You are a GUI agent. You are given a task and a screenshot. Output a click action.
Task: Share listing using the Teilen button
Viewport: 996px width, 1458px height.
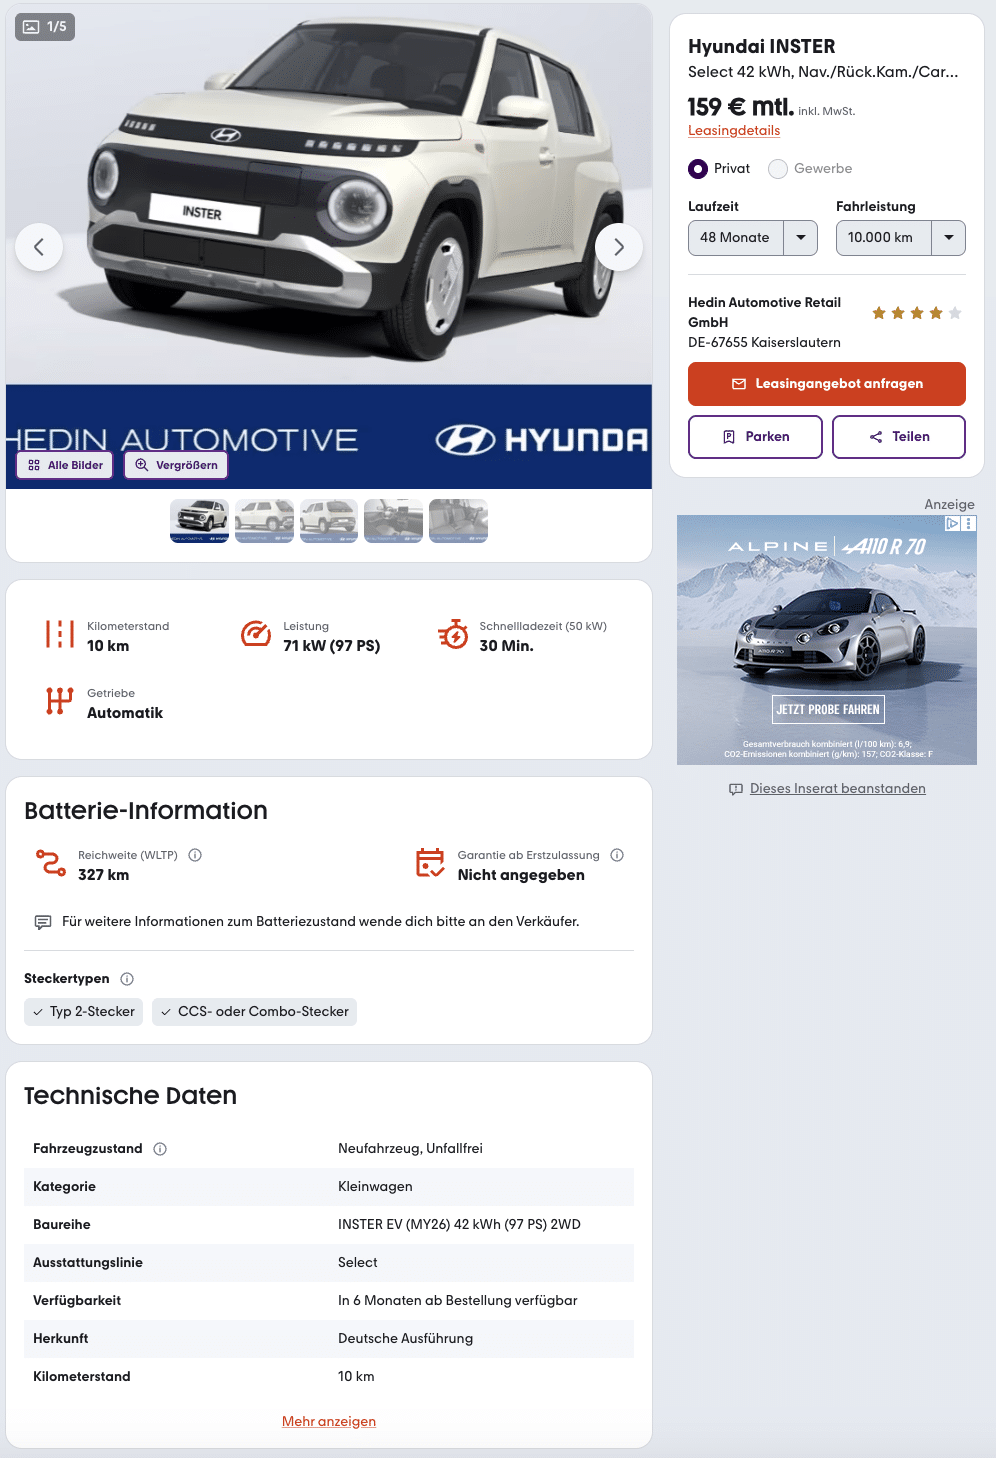(899, 437)
